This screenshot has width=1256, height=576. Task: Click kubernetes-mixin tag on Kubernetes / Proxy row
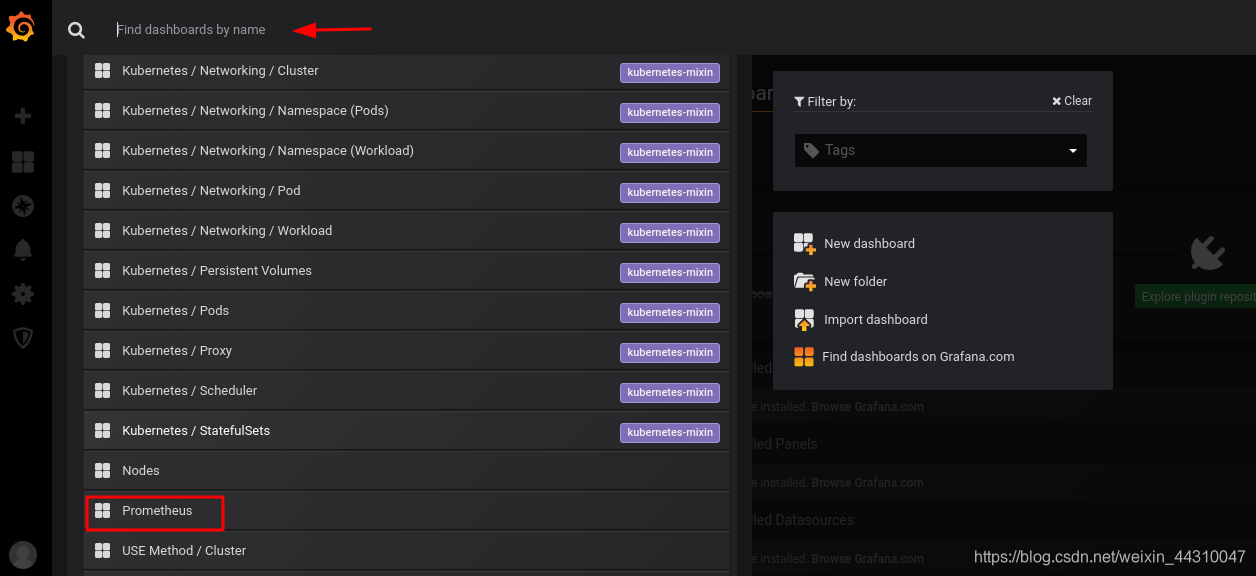click(670, 352)
